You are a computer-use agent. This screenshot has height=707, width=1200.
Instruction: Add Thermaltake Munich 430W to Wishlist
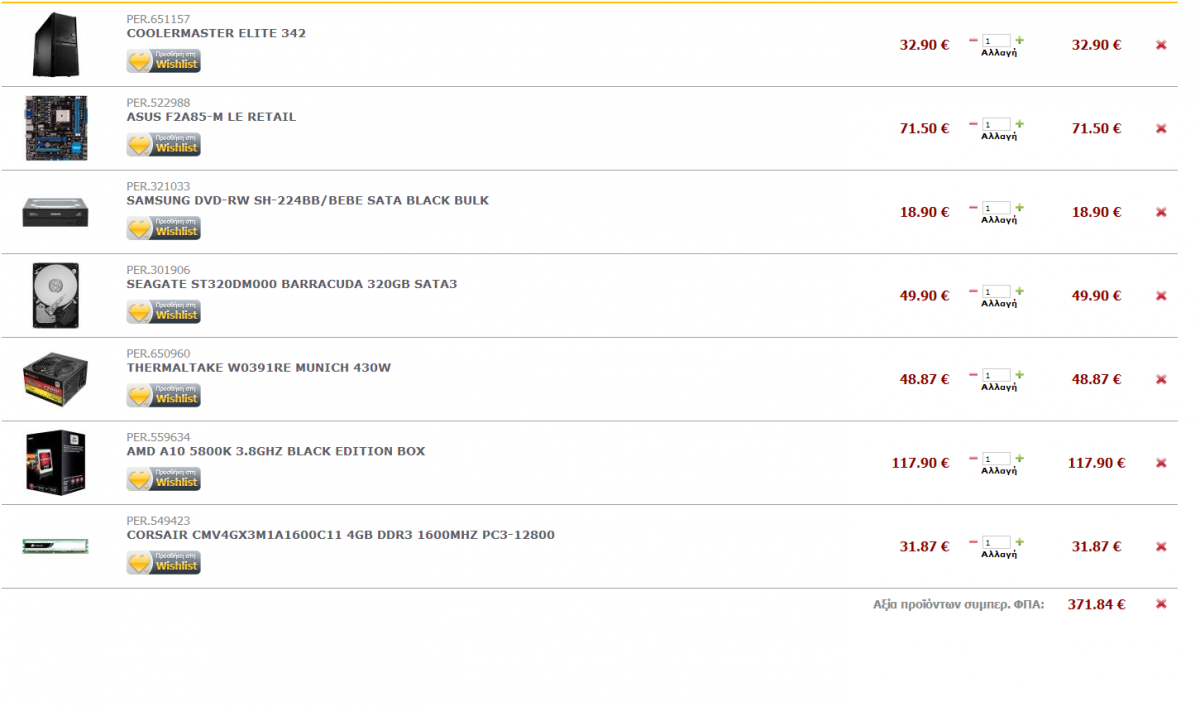tap(164, 396)
